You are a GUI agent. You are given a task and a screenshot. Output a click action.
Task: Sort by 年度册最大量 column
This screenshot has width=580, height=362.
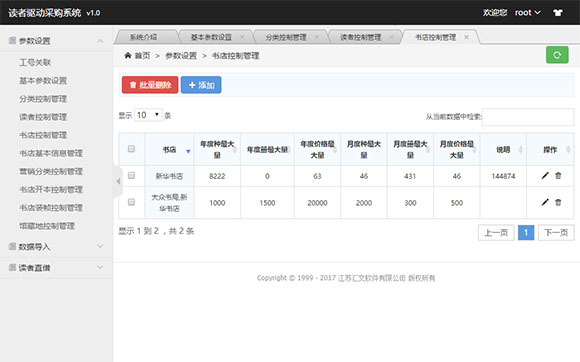pos(267,149)
